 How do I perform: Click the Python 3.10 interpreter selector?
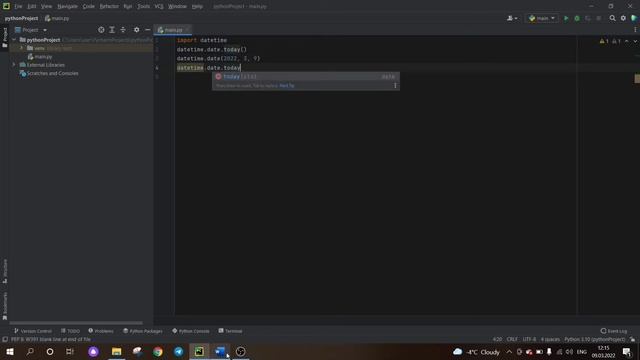point(594,340)
